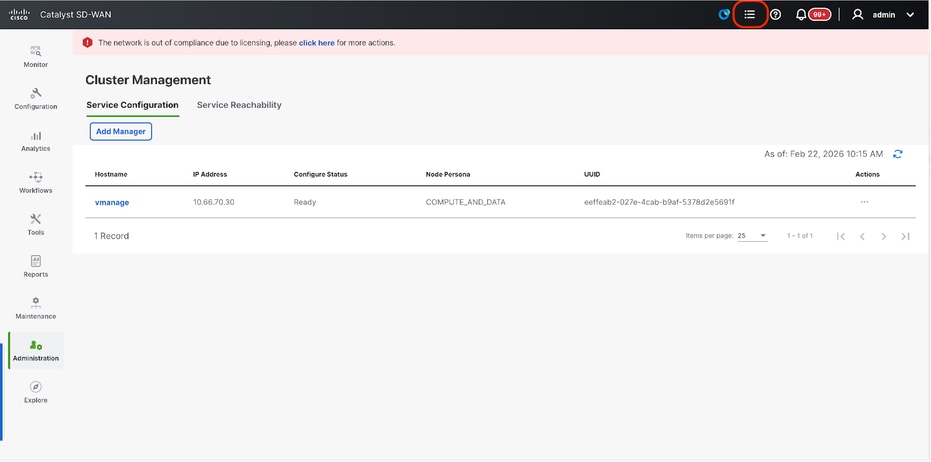
Task: Click the Catalyst SD-WAN title
Action: (x=75, y=15)
